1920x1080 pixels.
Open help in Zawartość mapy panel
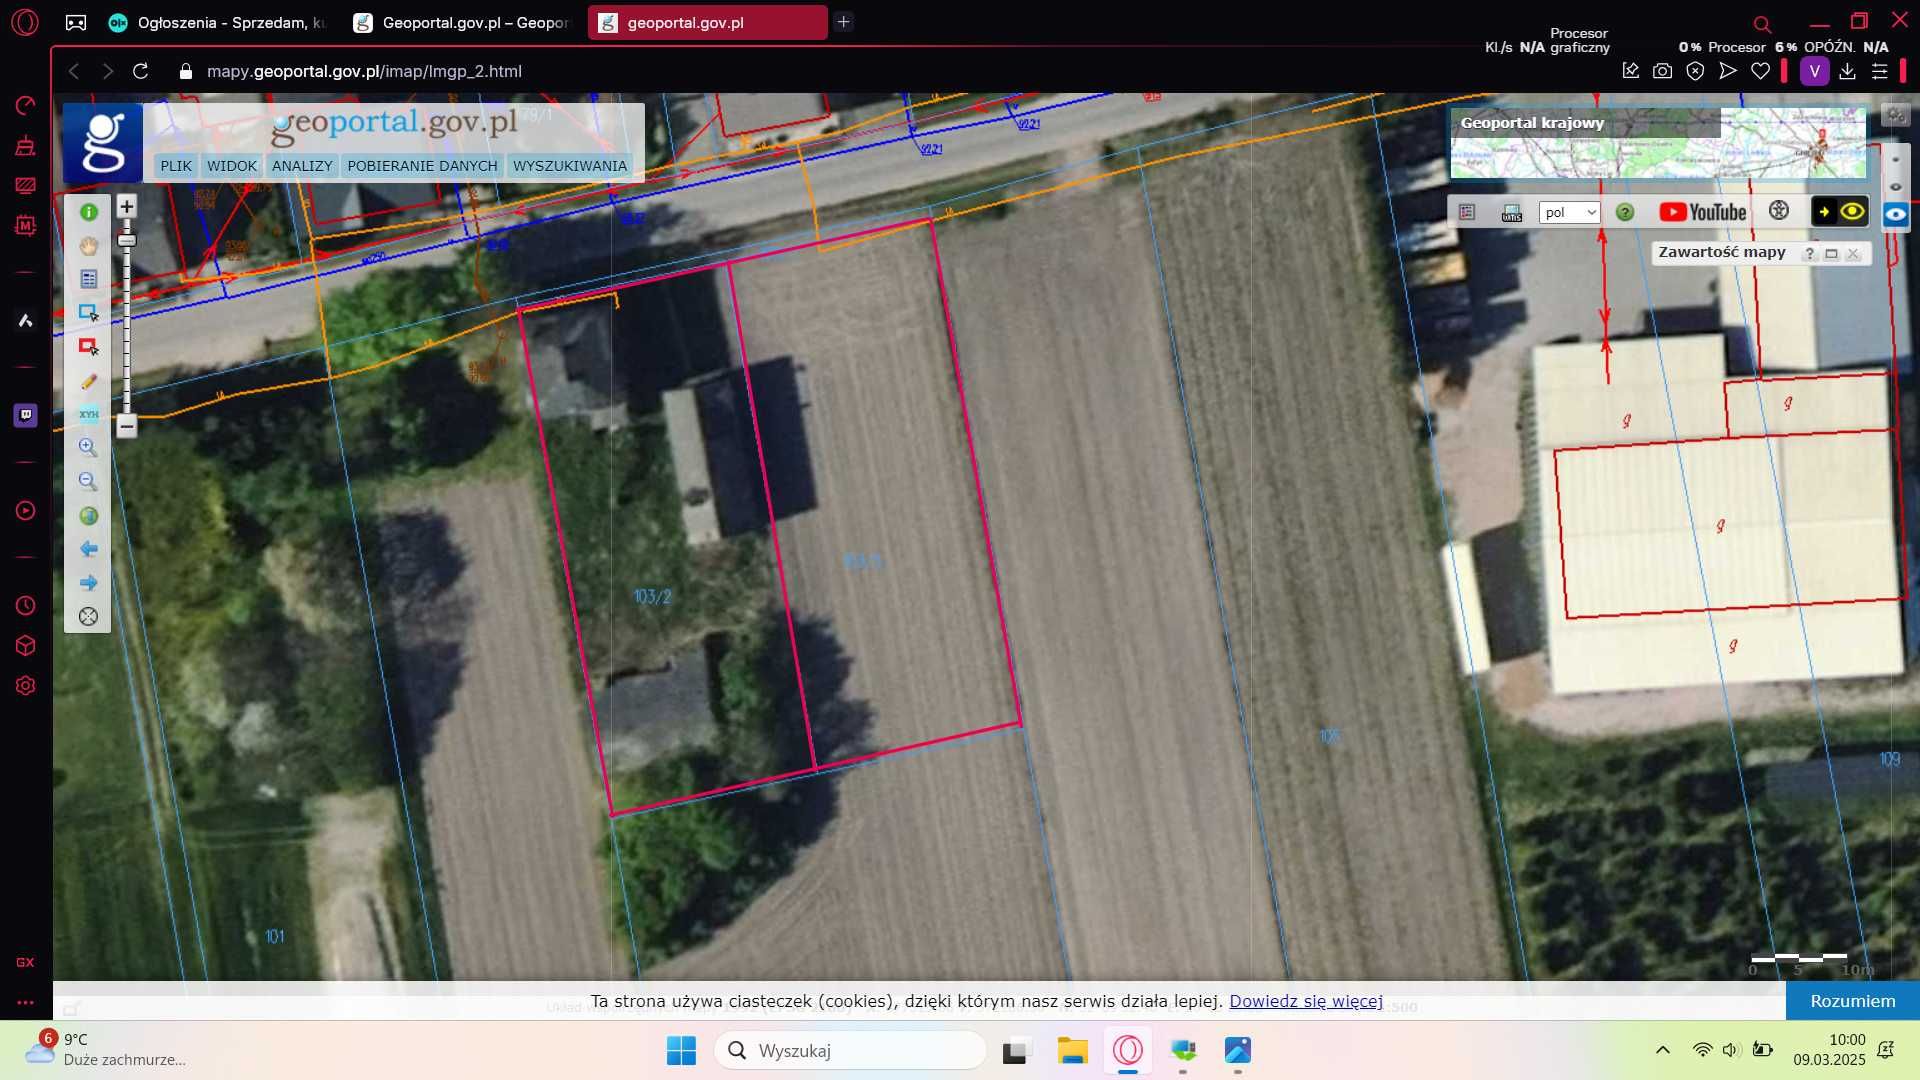(x=1809, y=254)
